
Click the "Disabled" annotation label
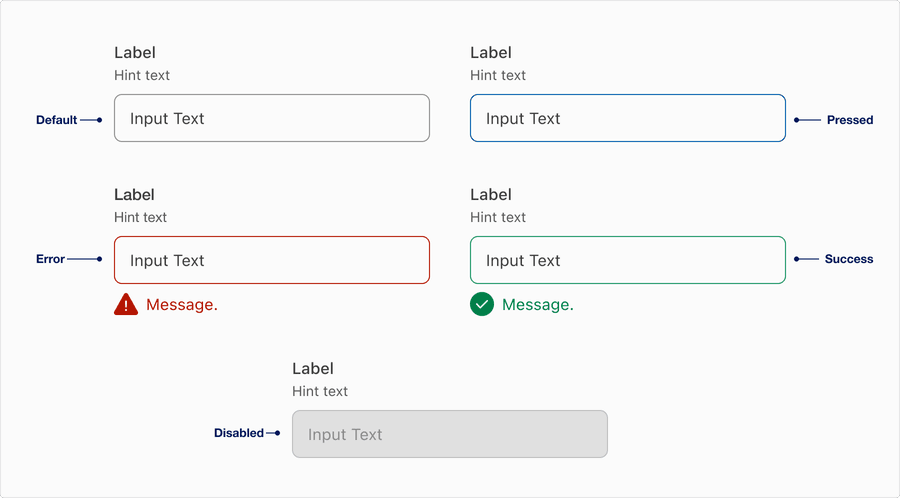pos(239,433)
